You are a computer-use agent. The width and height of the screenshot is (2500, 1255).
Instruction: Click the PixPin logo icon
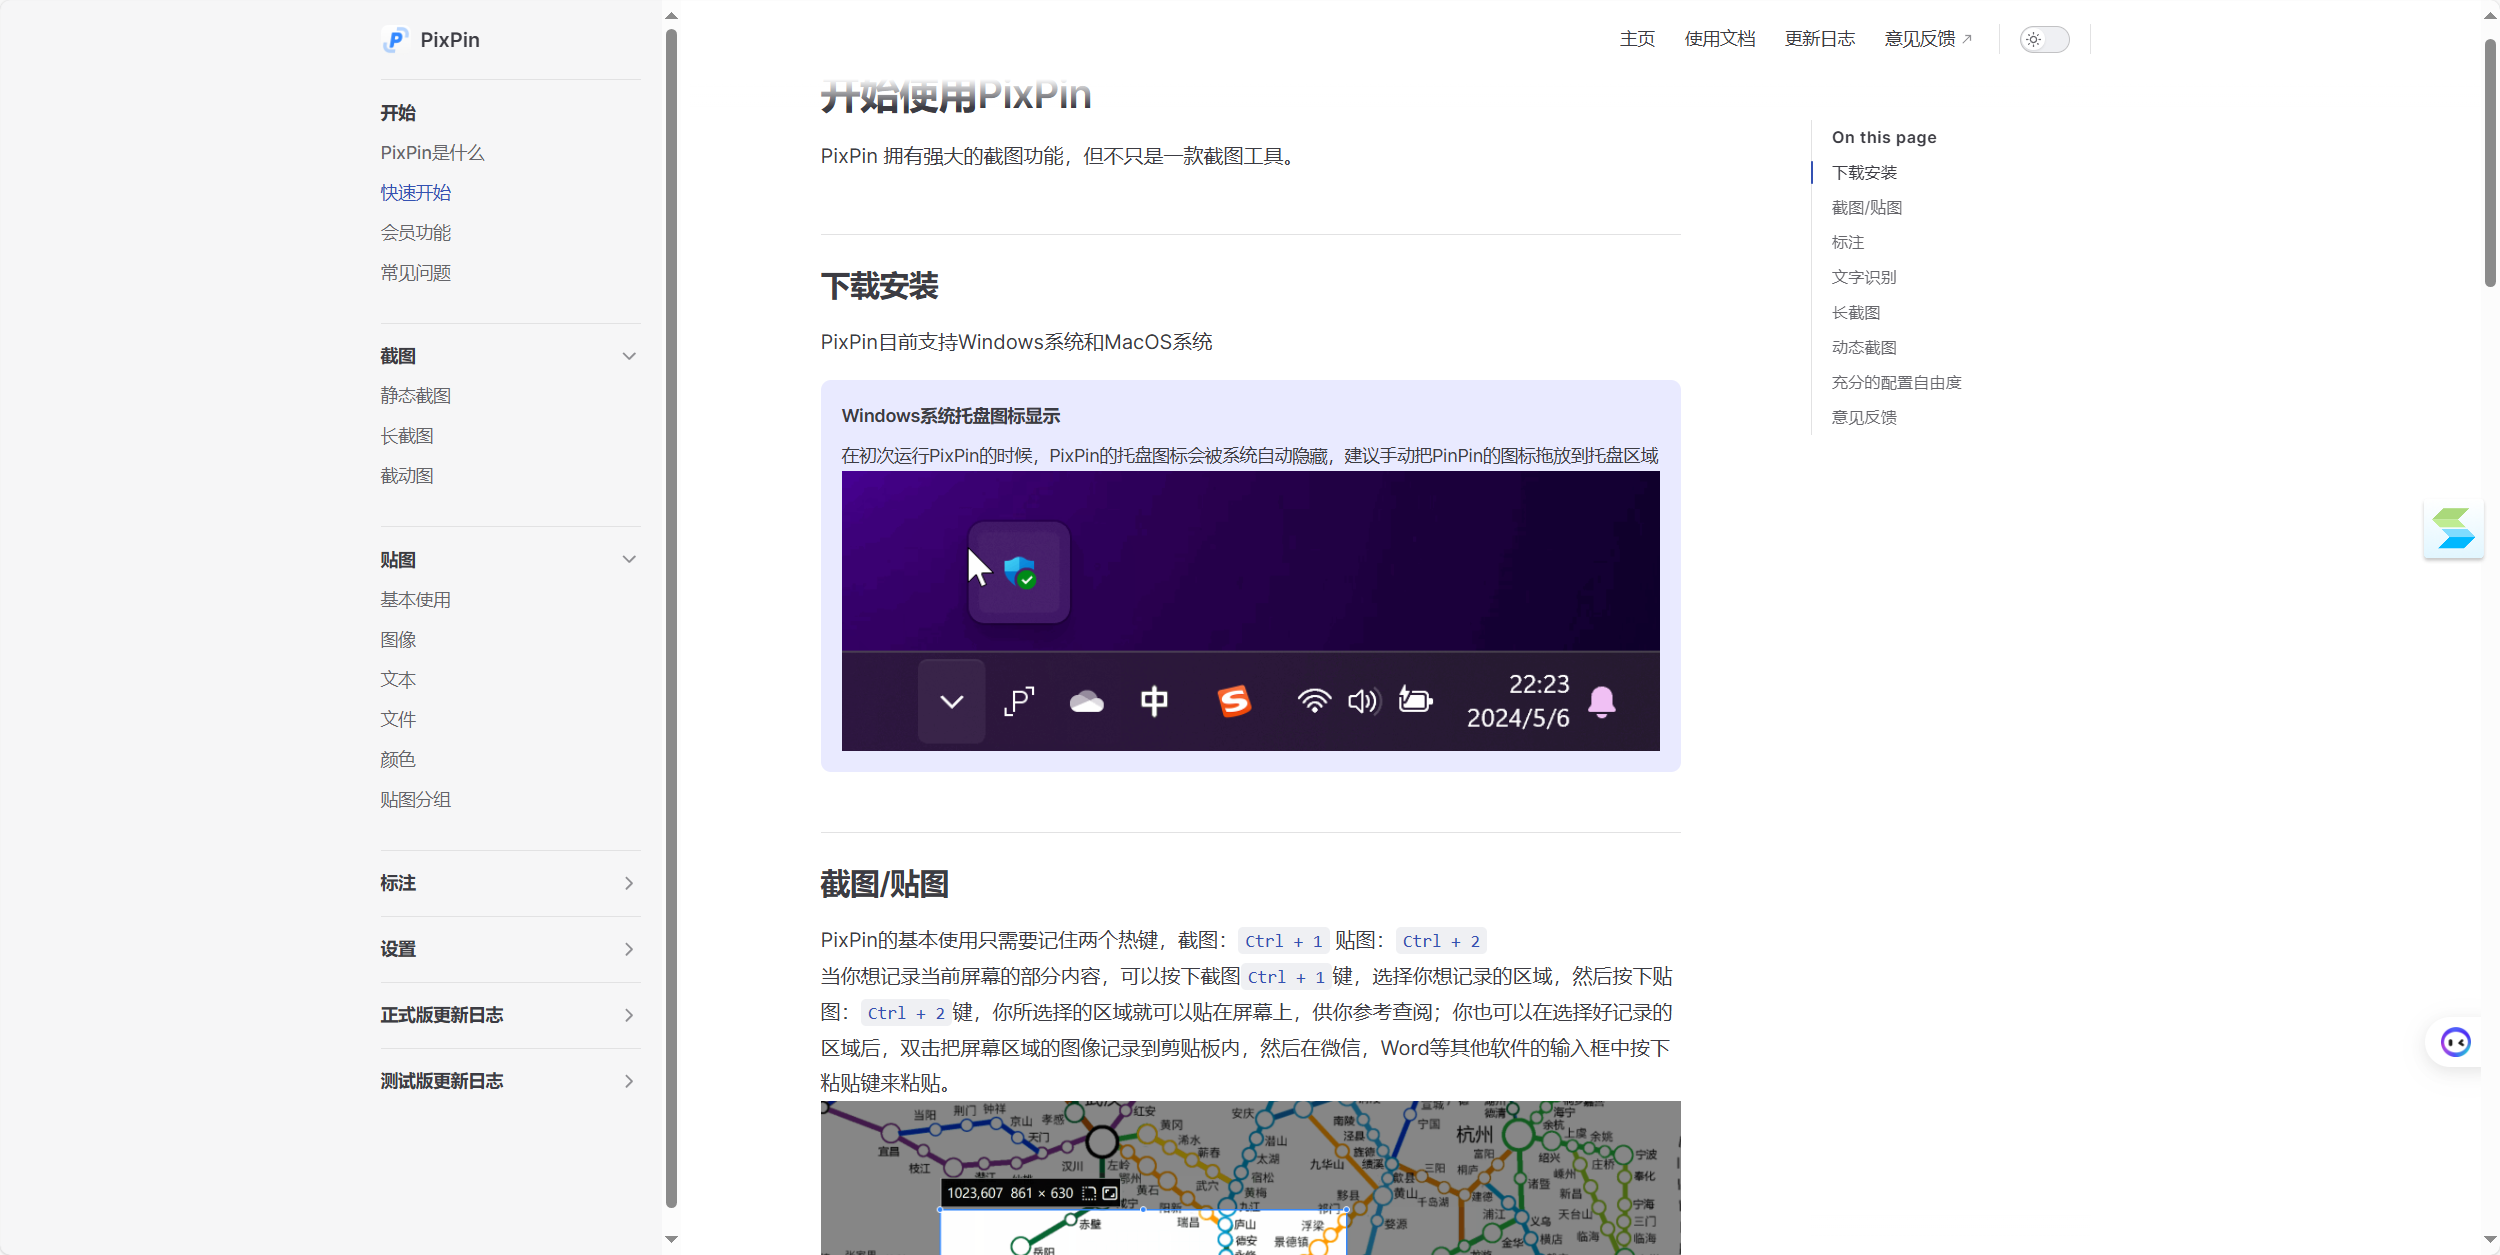(x=395, y=40)
